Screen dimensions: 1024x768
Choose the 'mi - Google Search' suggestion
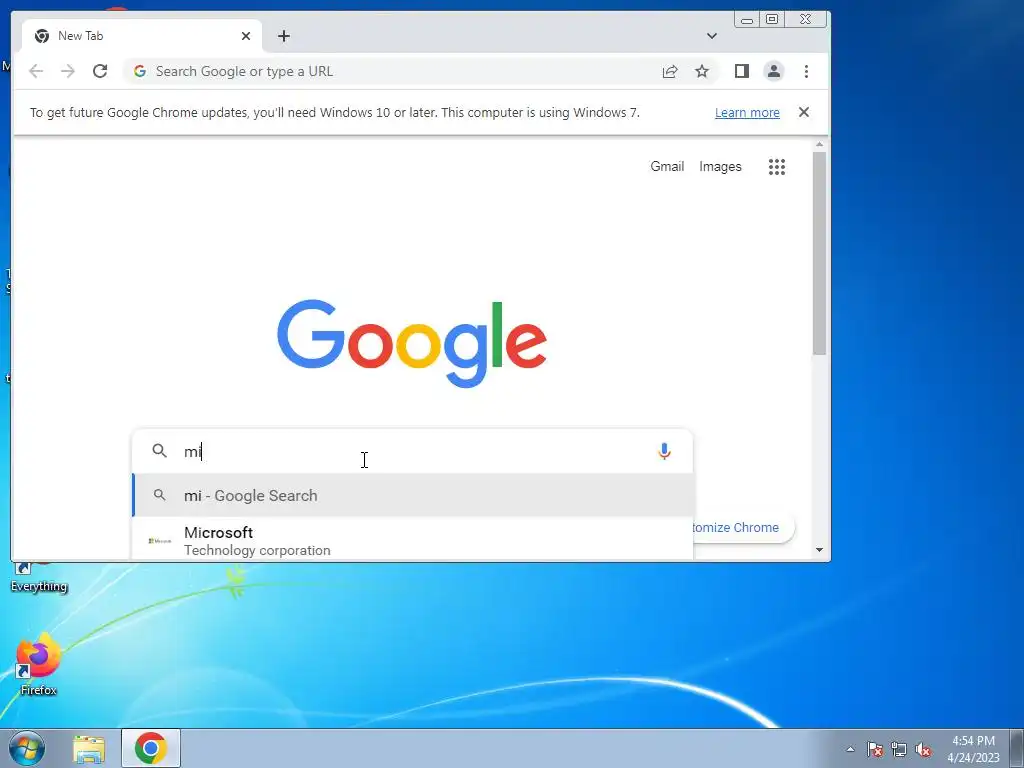coord(413,496)
